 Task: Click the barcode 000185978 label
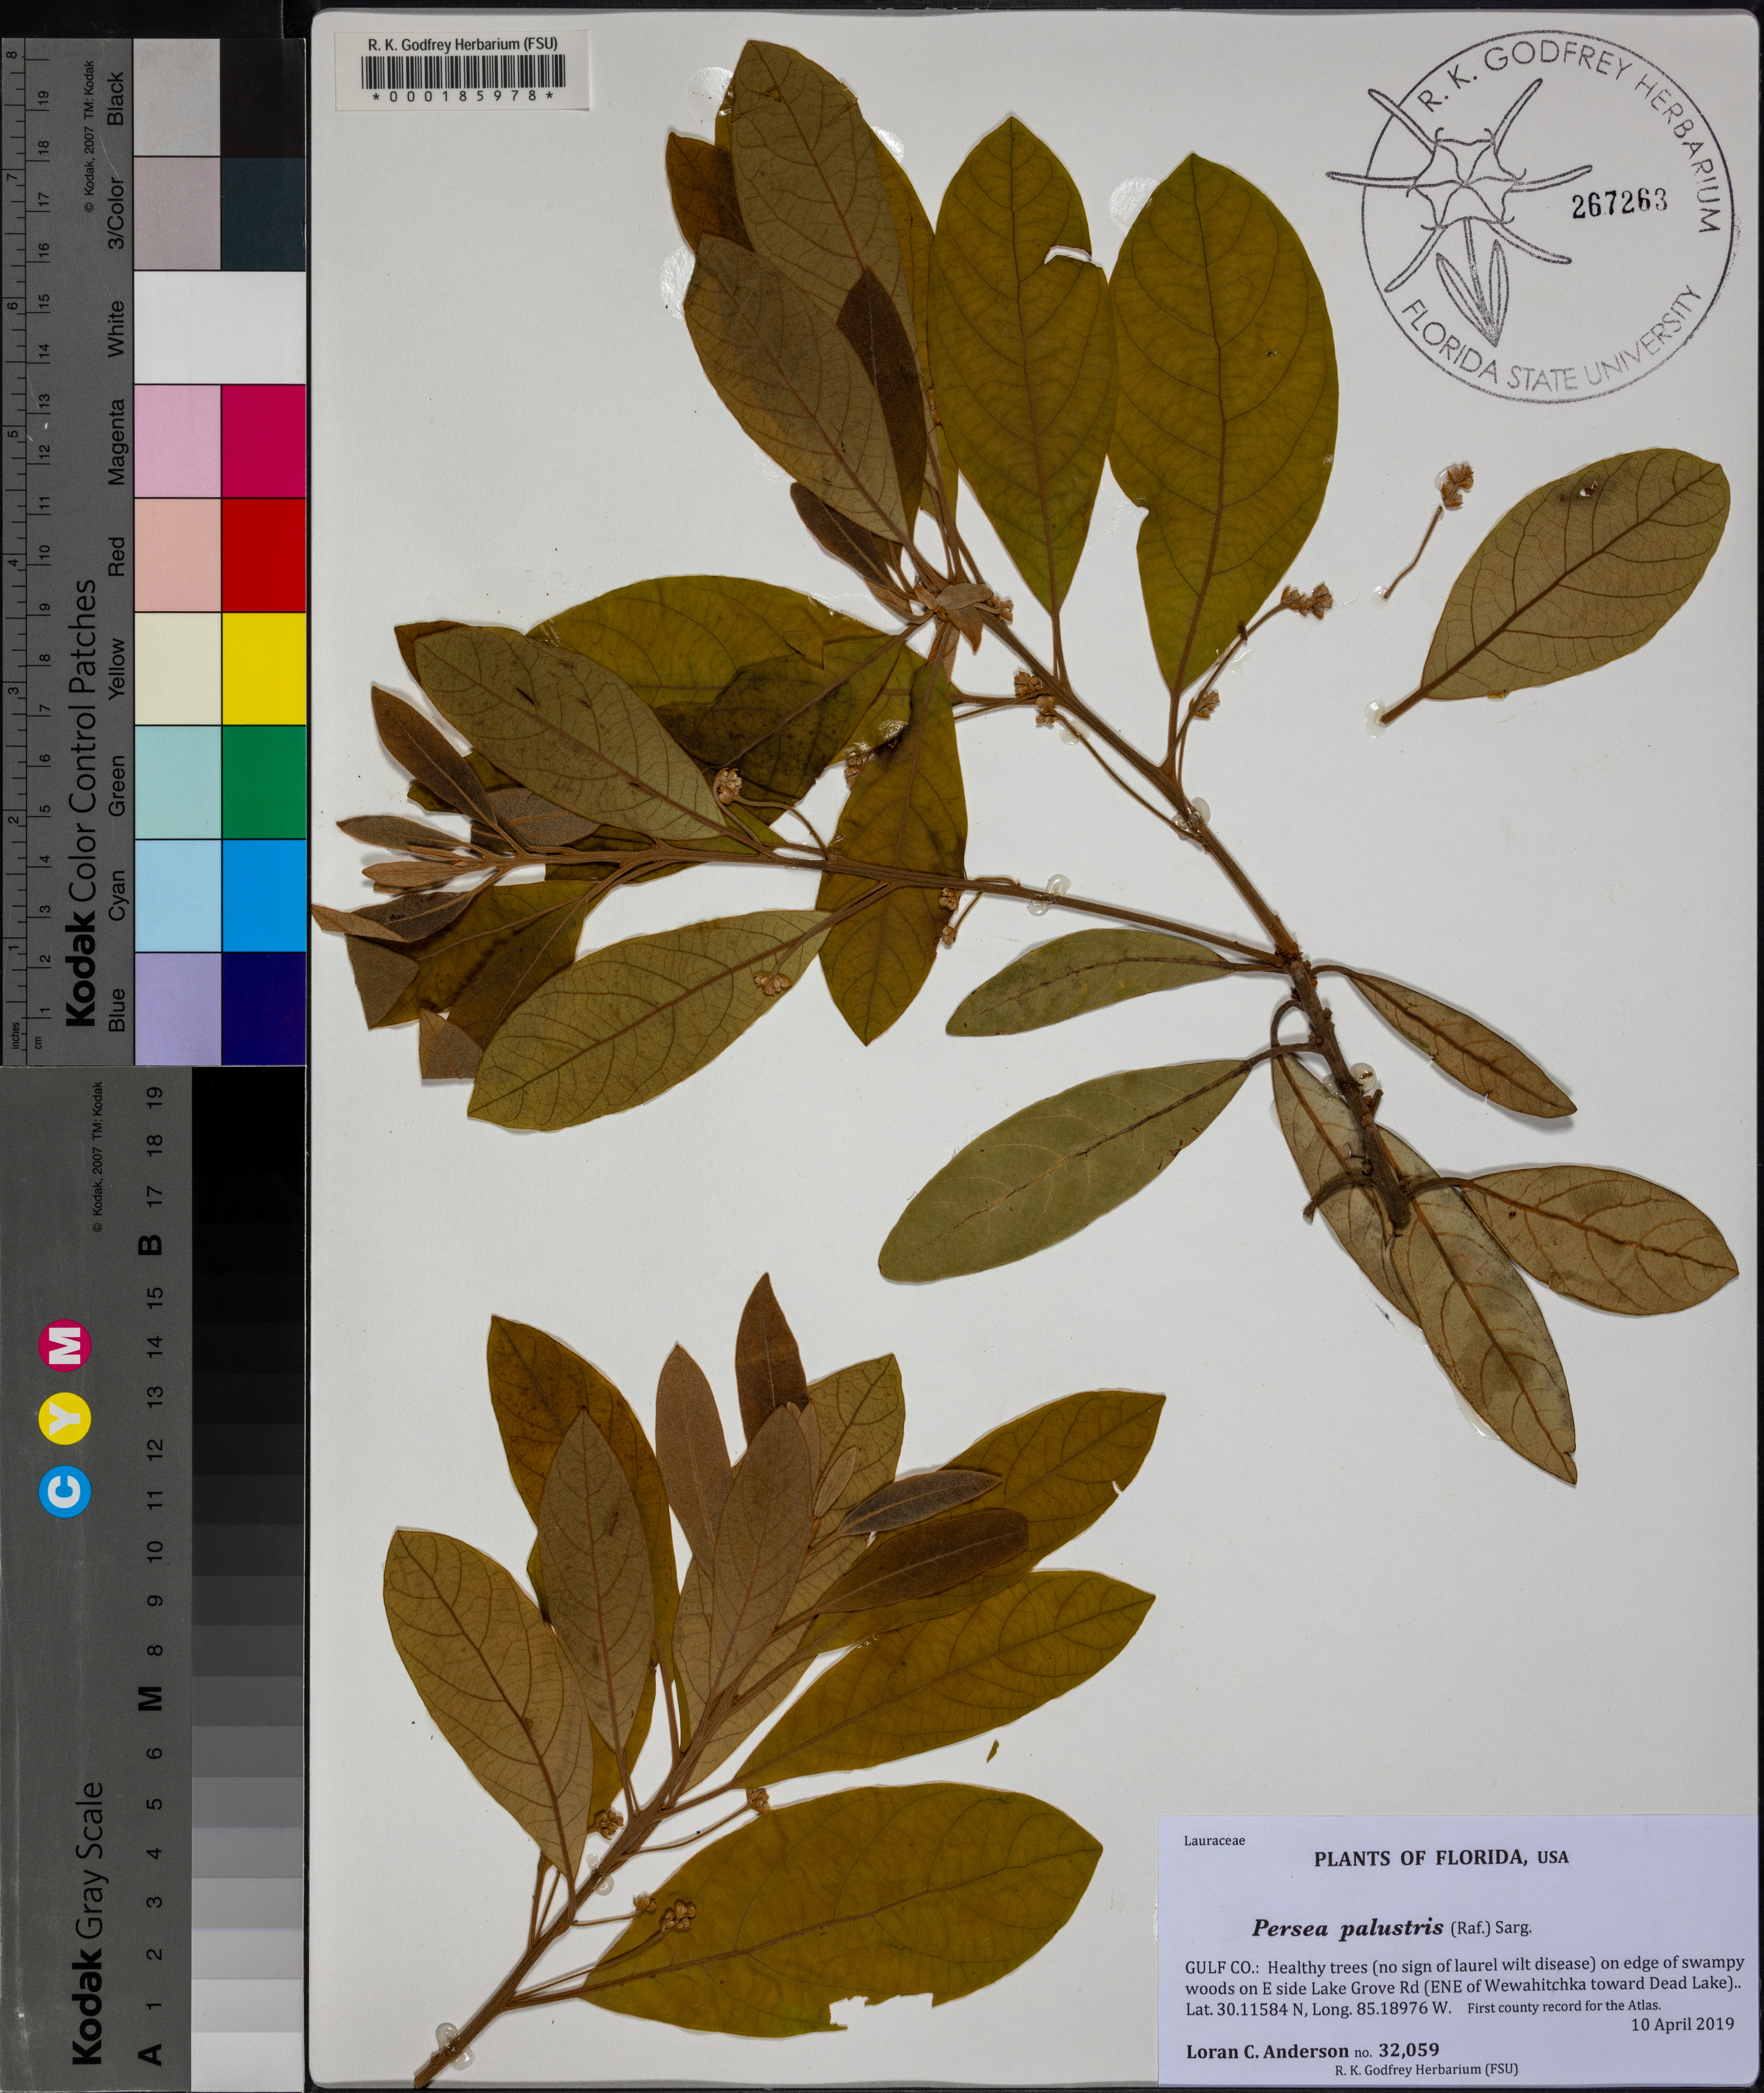462,70
